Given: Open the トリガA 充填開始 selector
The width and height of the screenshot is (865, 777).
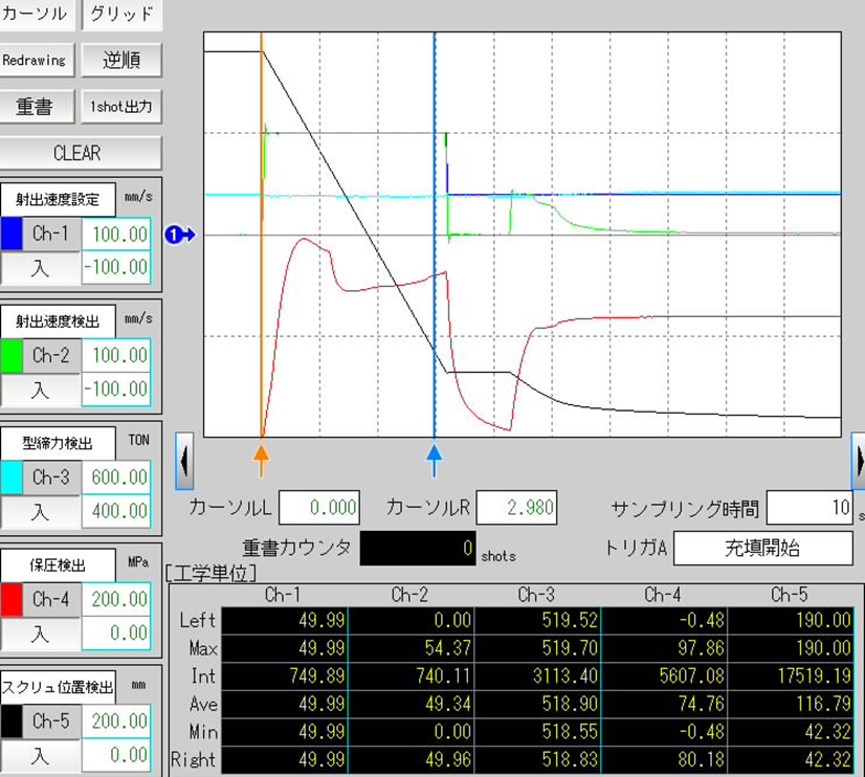Looking at the screenshot, I should [x=763, y=548].
